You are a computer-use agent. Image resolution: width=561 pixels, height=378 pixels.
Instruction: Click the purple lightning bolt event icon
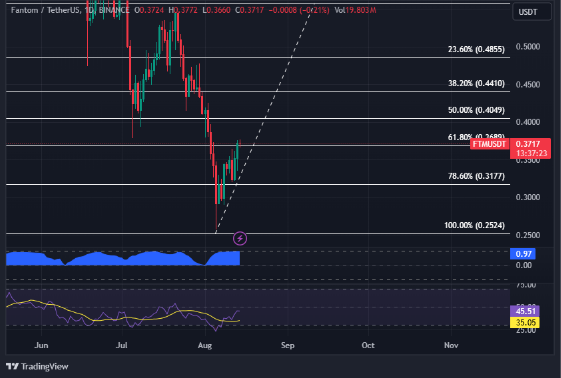[x=240, y=238]
